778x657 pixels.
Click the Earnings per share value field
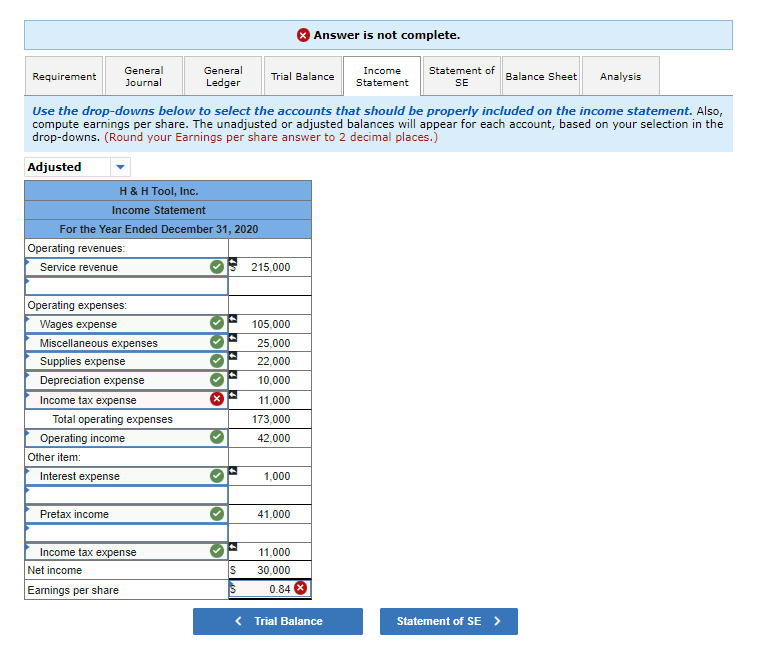click(270, 590)
